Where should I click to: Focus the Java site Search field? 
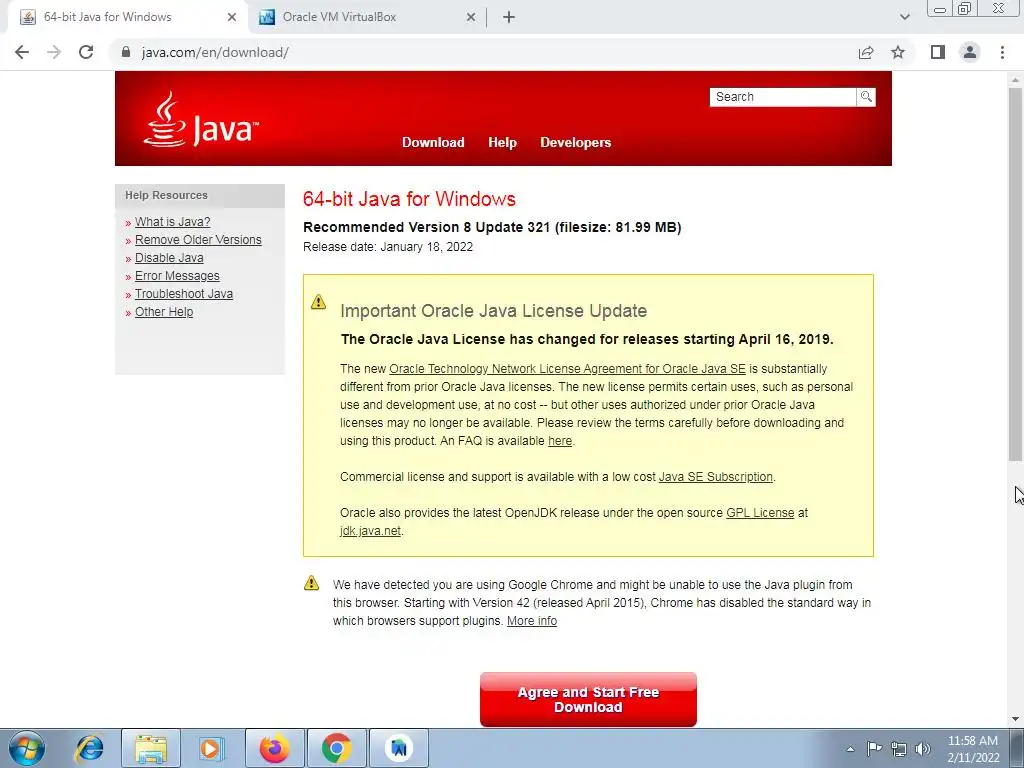point(783,97)
